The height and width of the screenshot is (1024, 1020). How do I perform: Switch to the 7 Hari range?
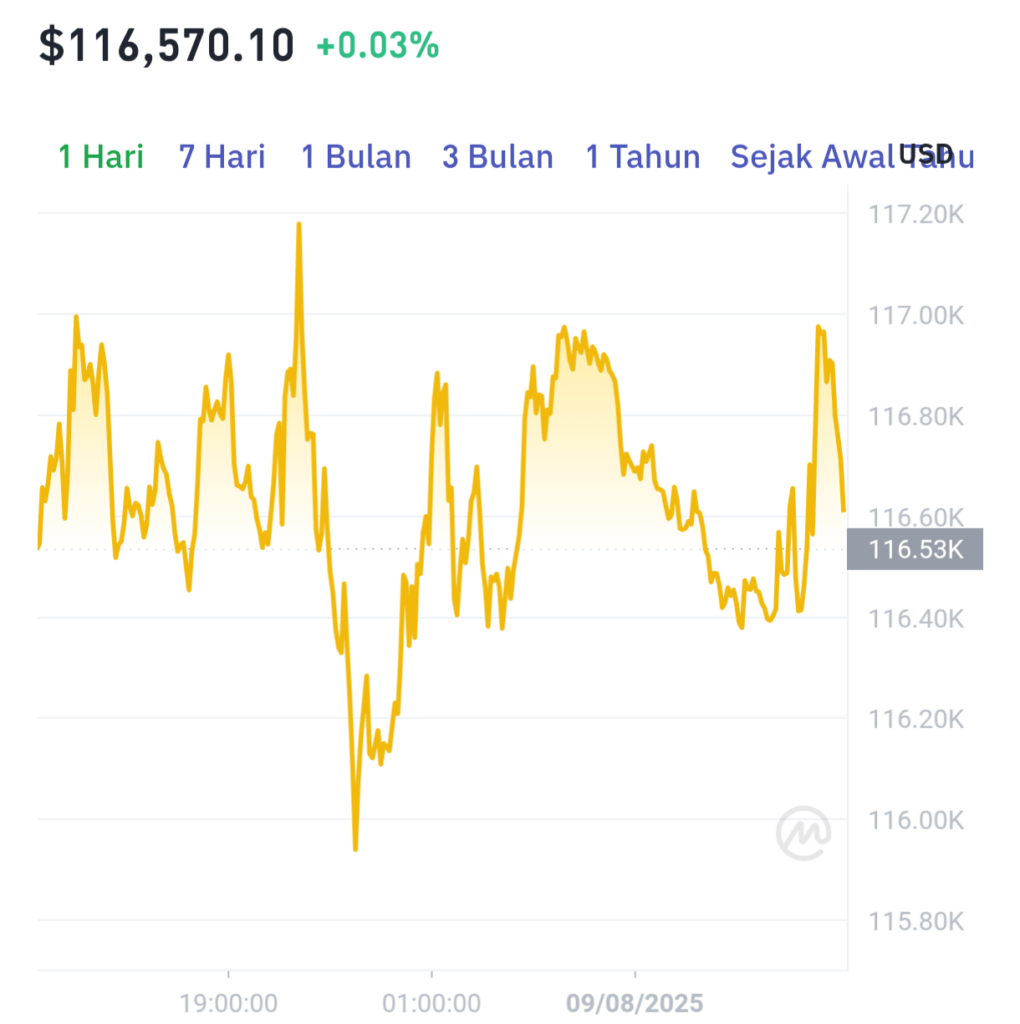(x=222, y=157)
